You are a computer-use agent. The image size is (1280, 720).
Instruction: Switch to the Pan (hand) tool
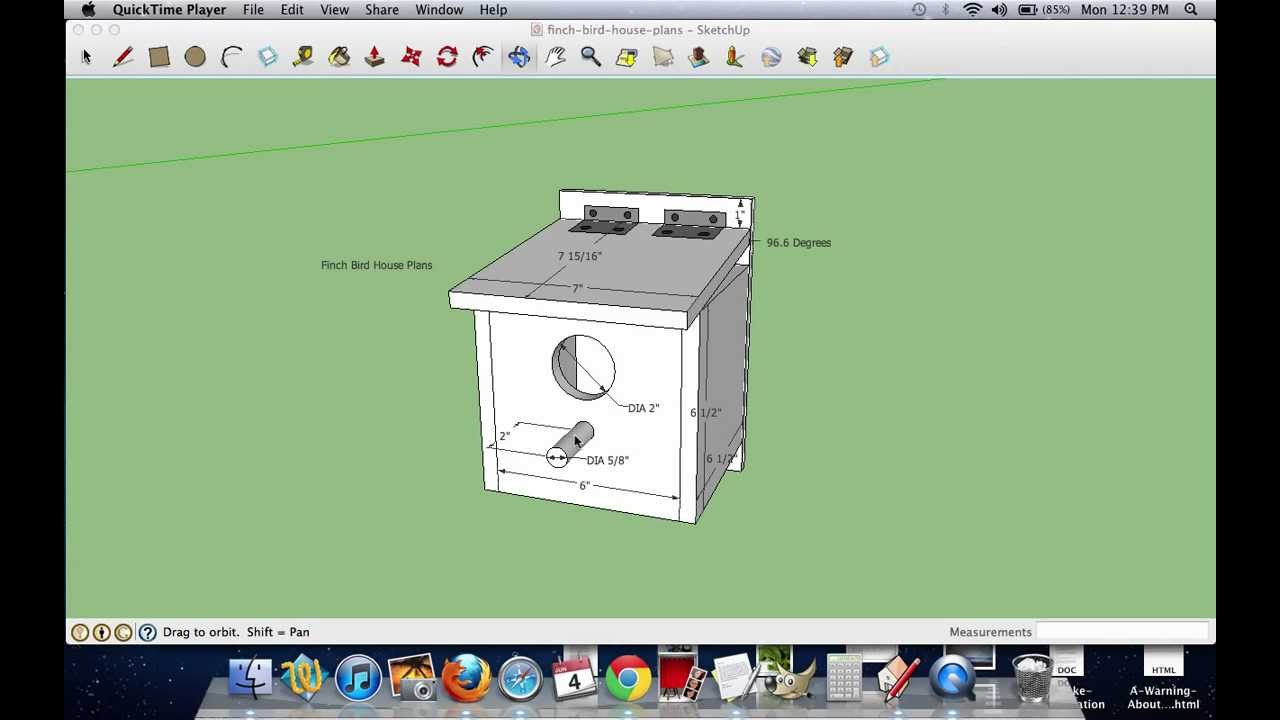pos(555,57)
